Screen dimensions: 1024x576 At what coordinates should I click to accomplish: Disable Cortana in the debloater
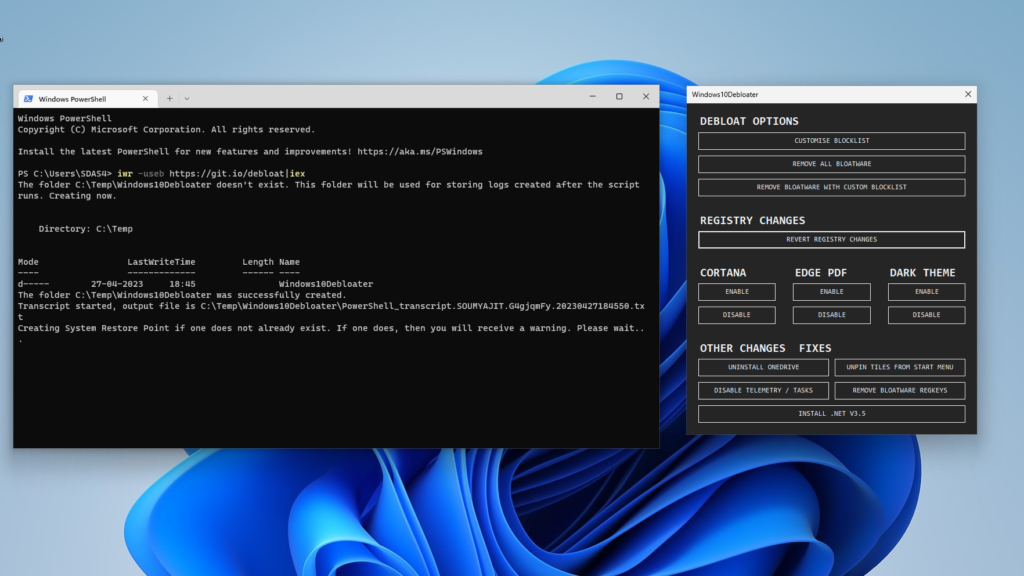pyautogui.click(x=737, y=315)
